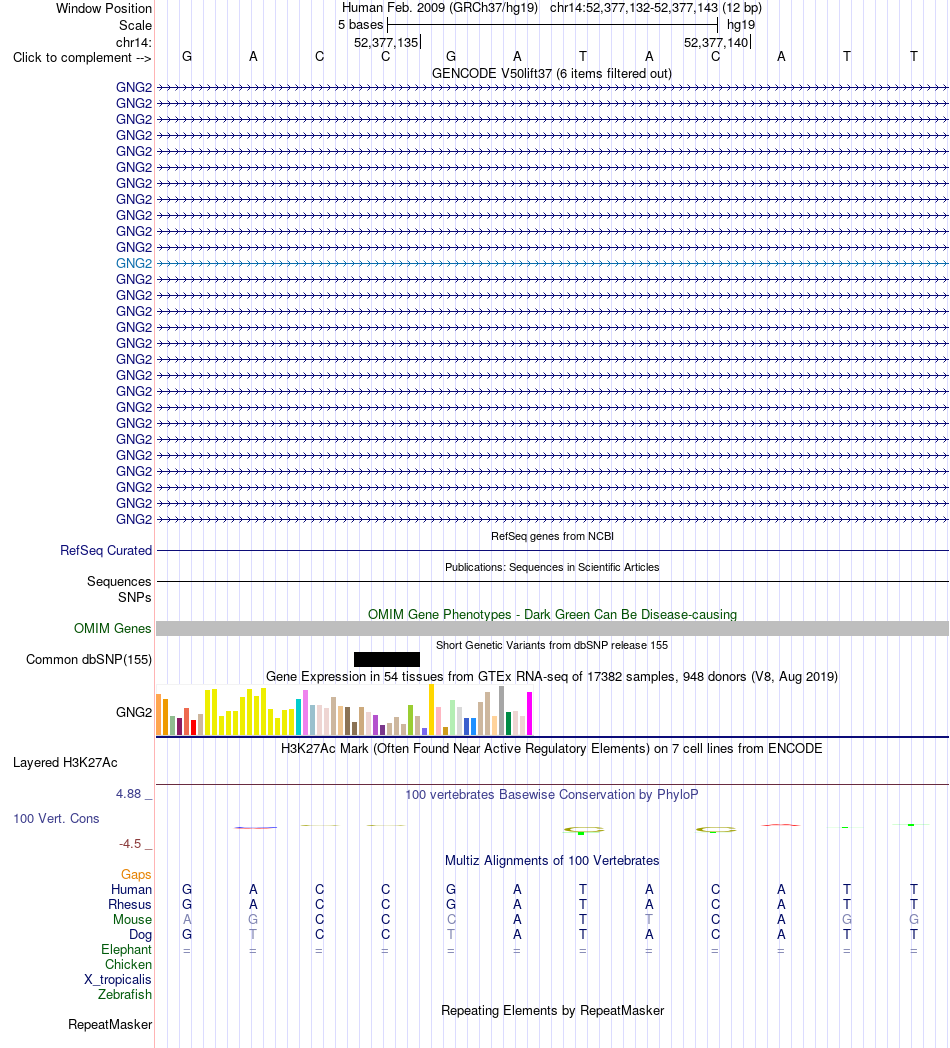
Task: Click the GTEx Gene Expression track title
Action: coord(552,676)
